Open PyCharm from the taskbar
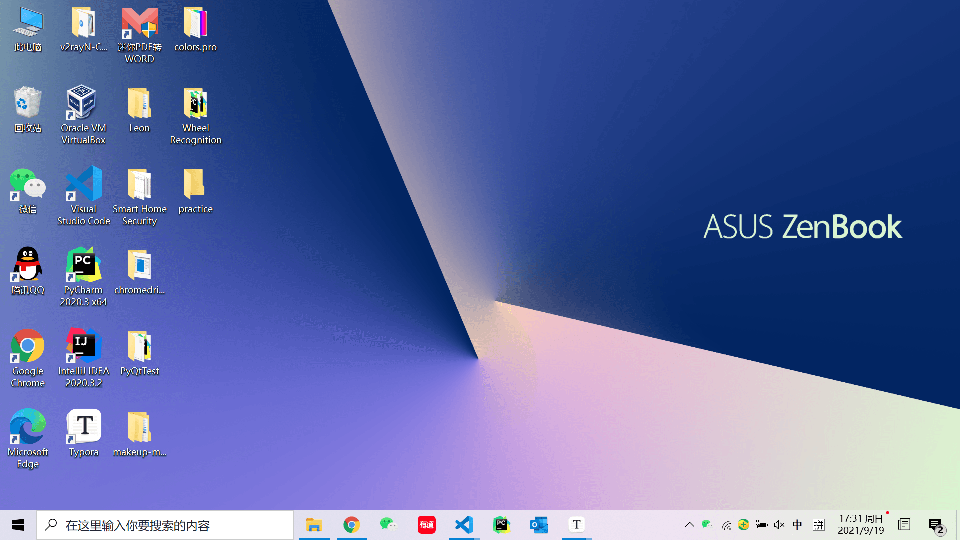Screen dimensions: 960x540 (501, 525)
